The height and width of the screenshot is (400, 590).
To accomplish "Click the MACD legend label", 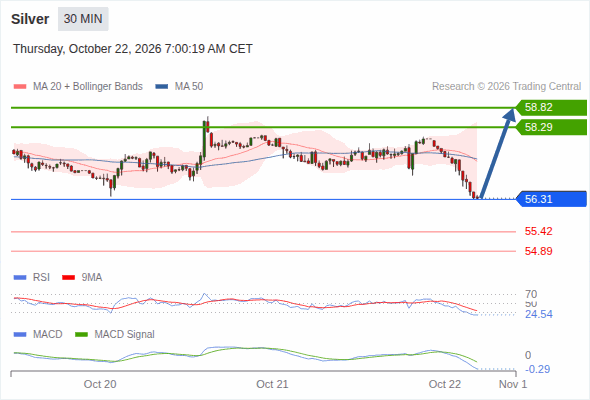I will click(x=48, y=334).
